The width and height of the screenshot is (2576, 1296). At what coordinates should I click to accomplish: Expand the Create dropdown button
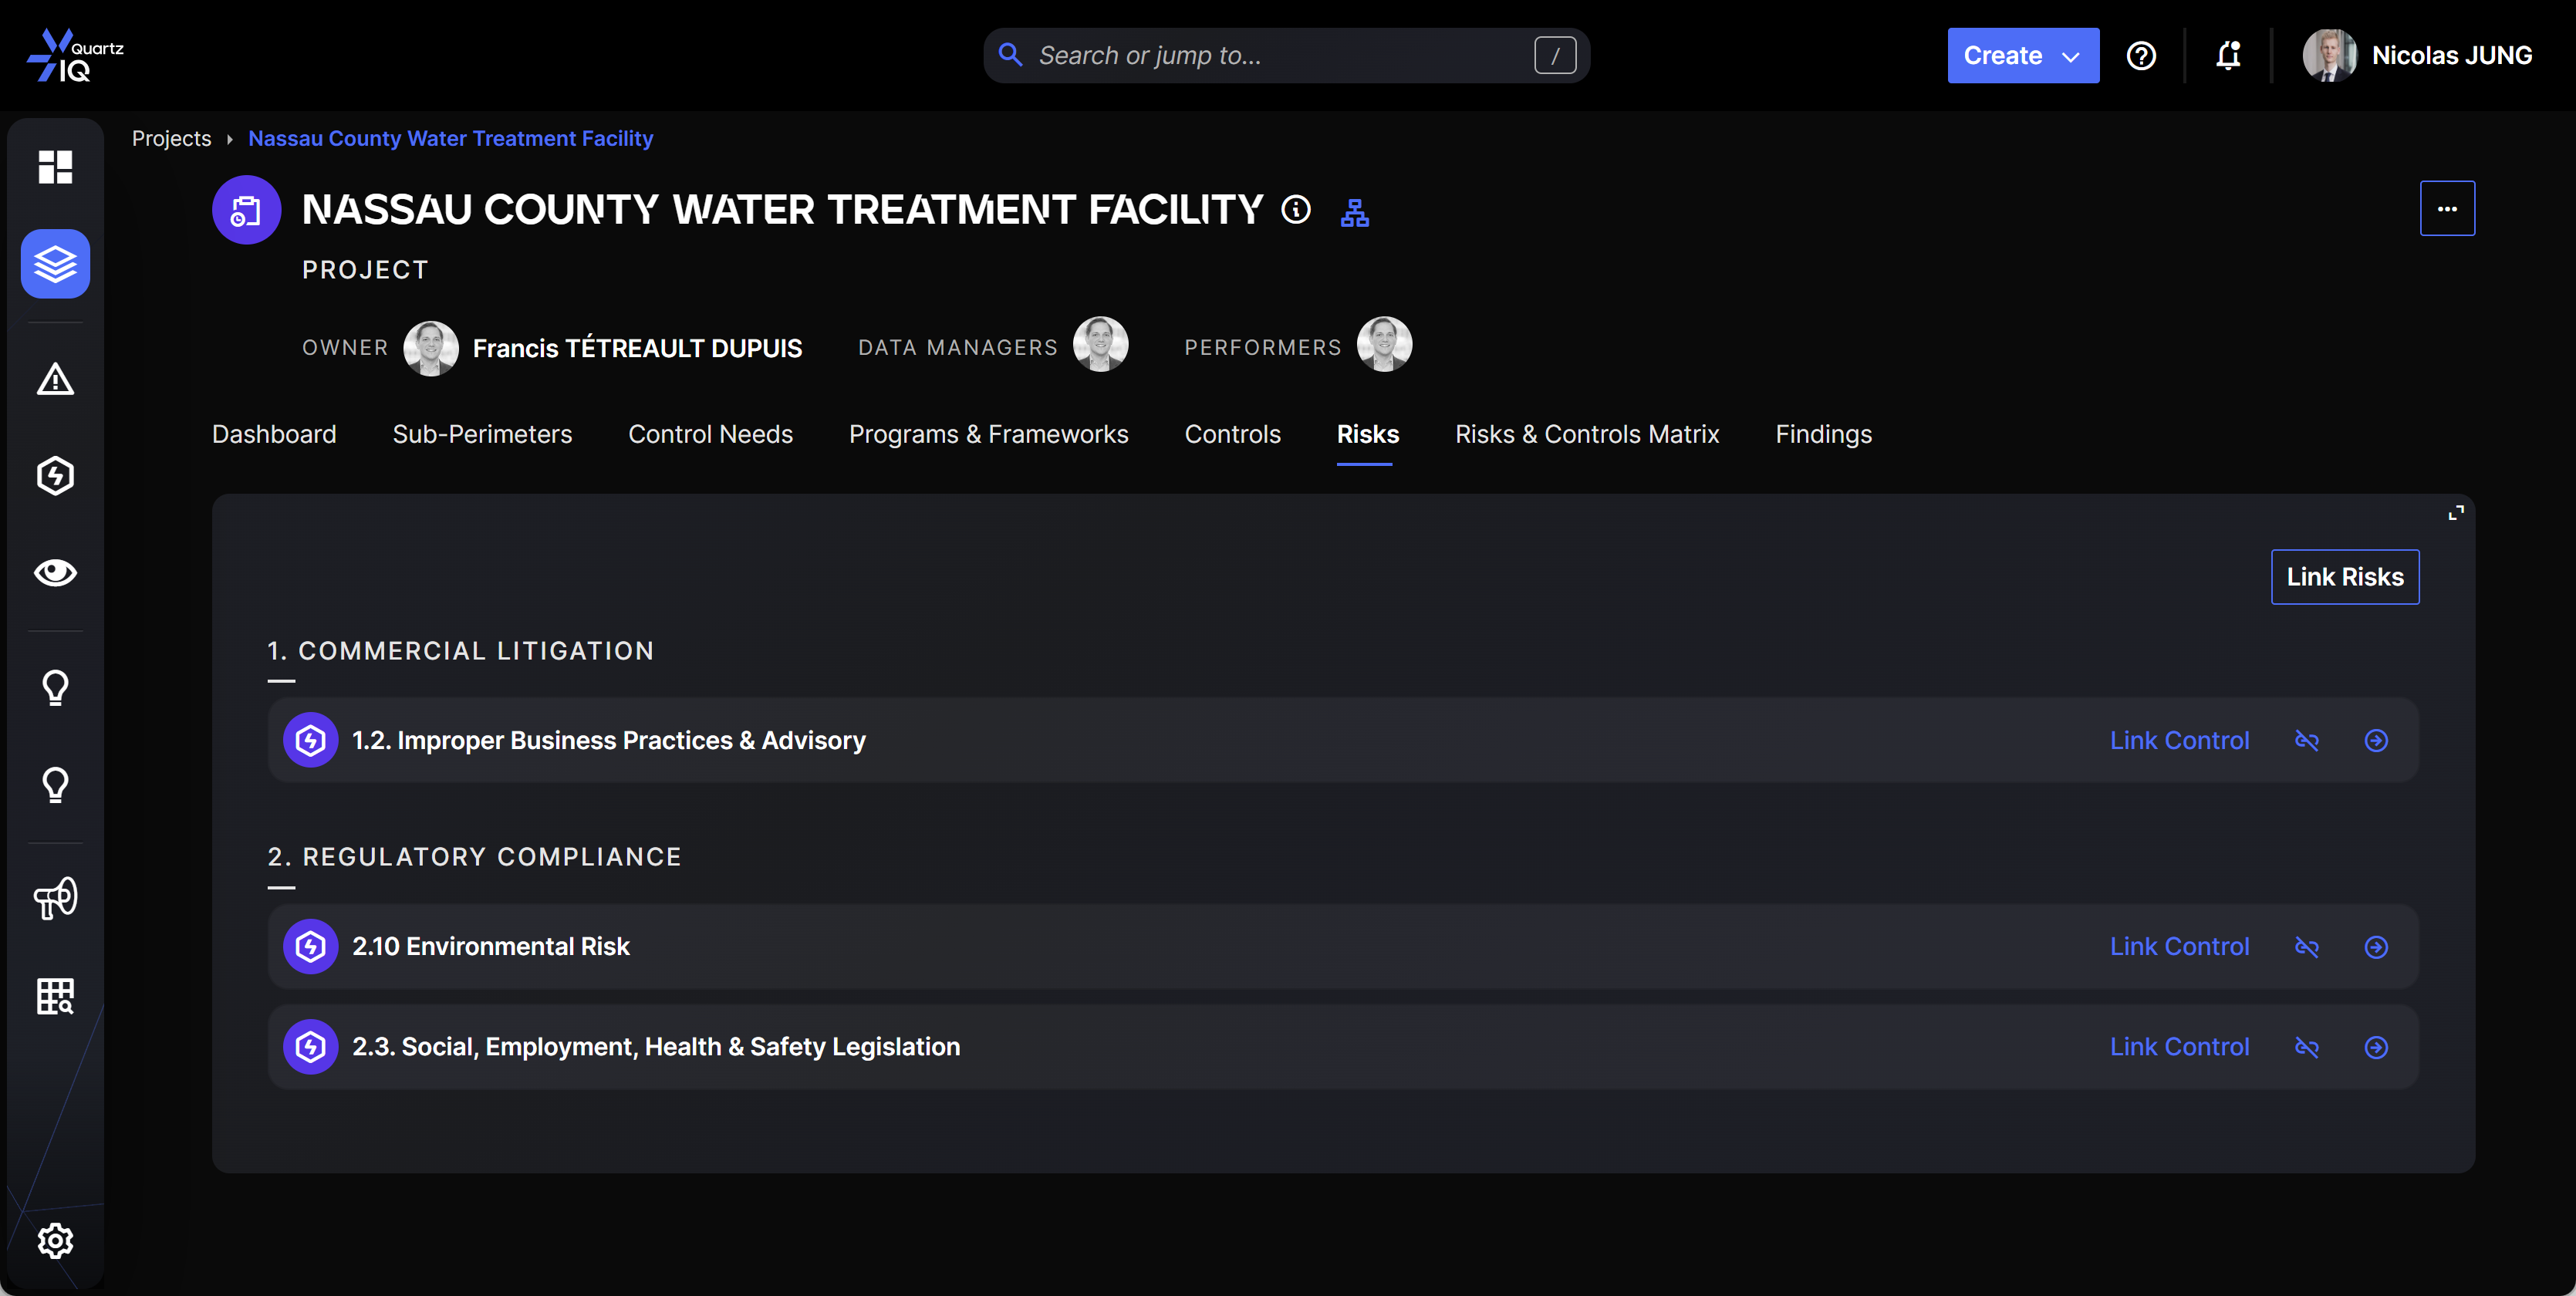2022,55
